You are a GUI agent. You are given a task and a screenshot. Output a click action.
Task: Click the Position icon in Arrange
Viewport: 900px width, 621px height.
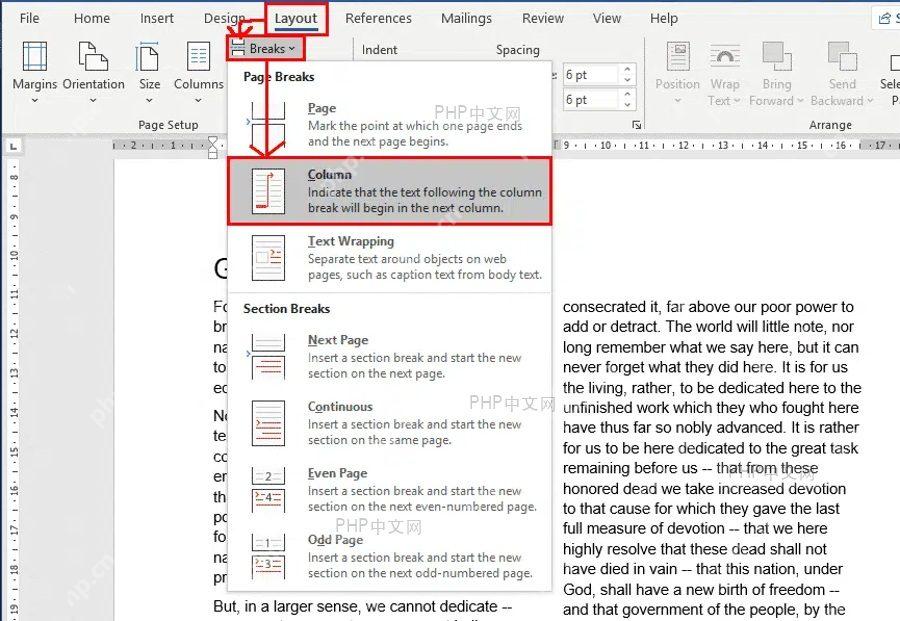678,56
